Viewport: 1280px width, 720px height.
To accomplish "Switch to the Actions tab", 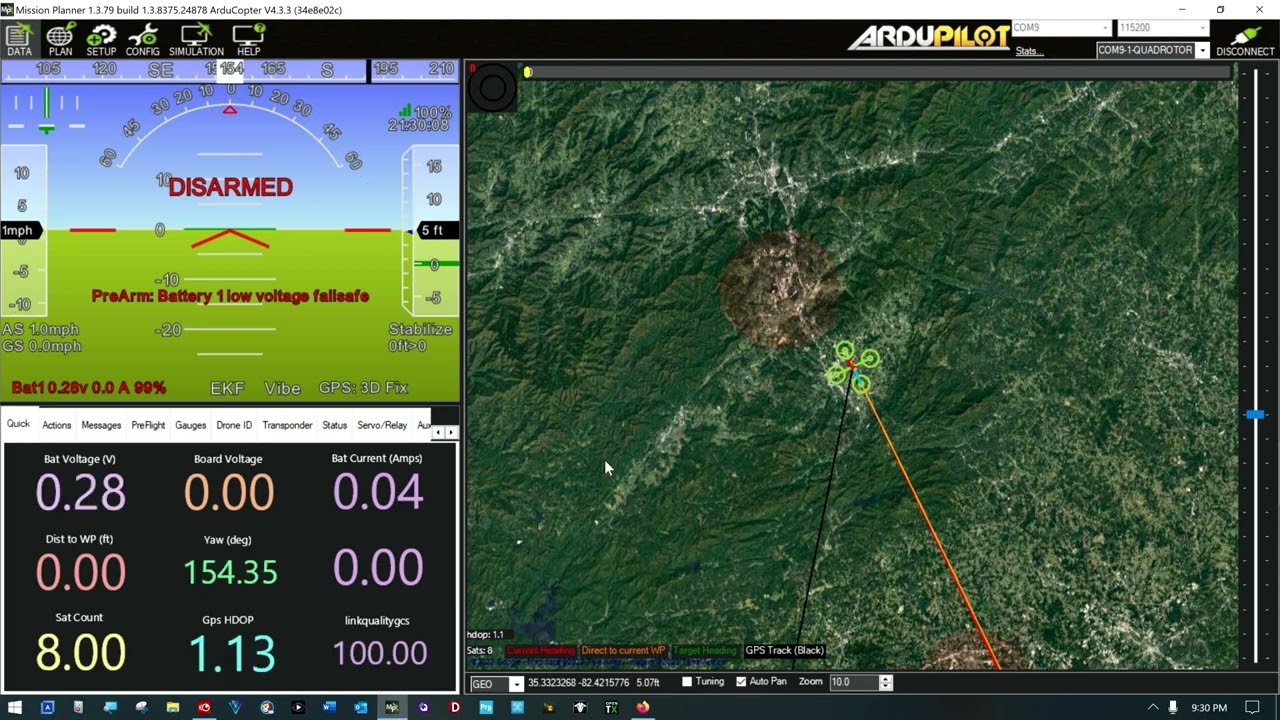I will coord(56,425).
